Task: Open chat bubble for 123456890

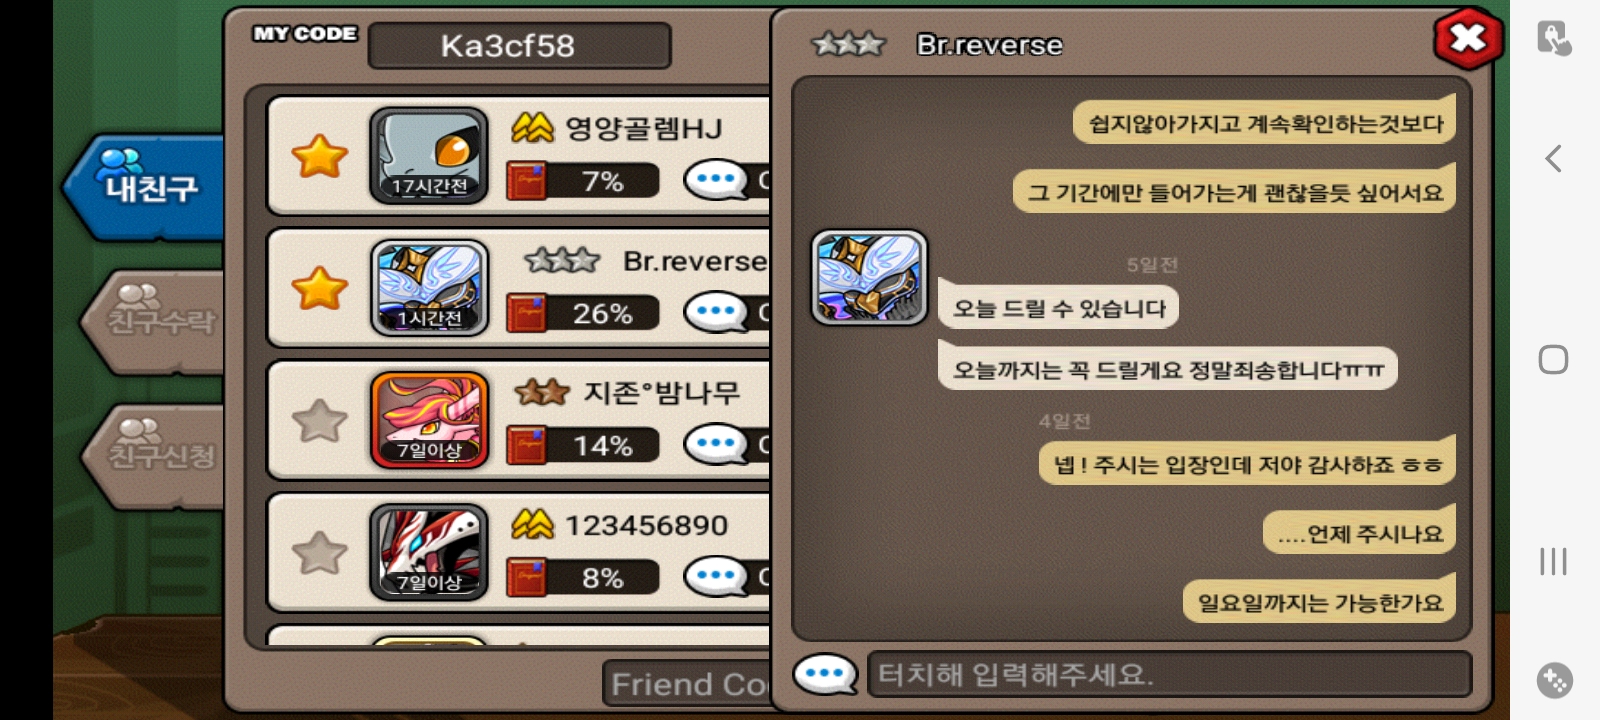Action: 716,577
